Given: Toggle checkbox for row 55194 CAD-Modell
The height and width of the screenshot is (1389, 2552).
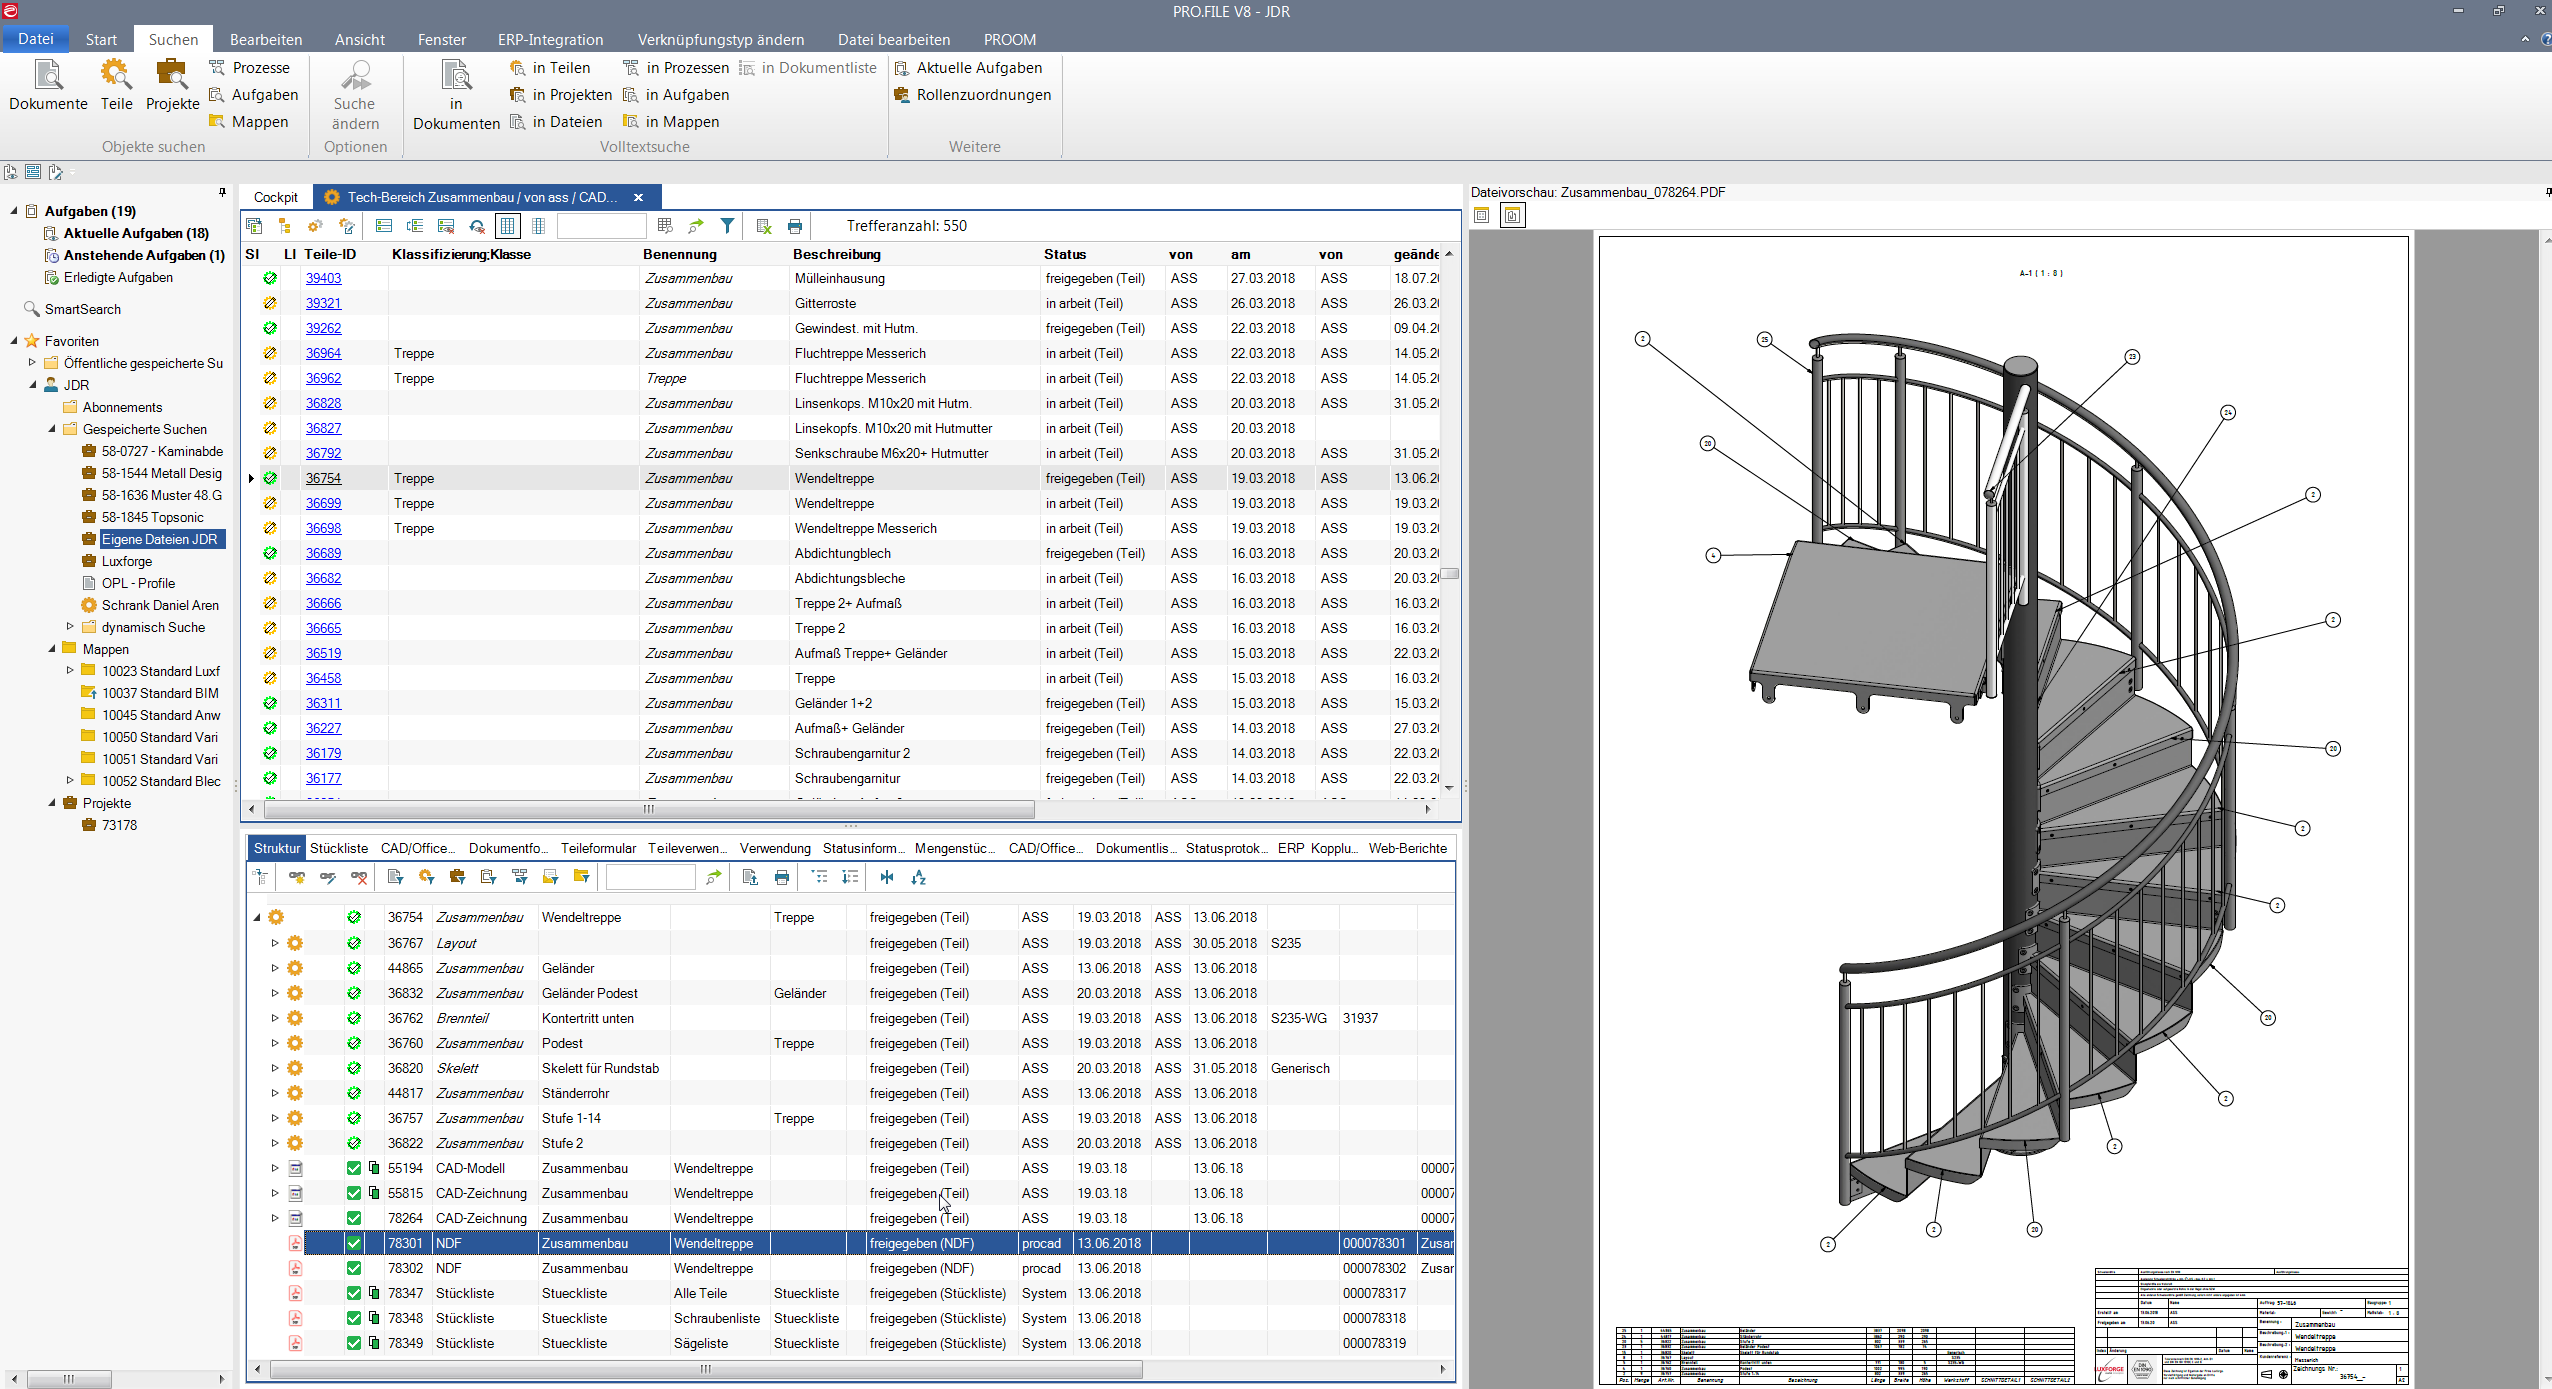Looking at the screenshot, I should (354, 1168).
